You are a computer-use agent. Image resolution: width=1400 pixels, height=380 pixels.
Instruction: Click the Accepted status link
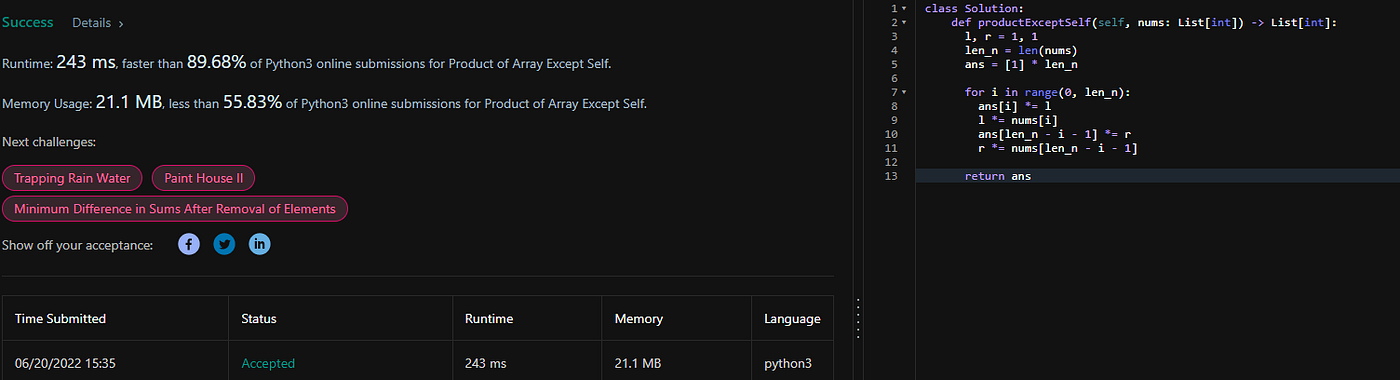click(268, 363)
